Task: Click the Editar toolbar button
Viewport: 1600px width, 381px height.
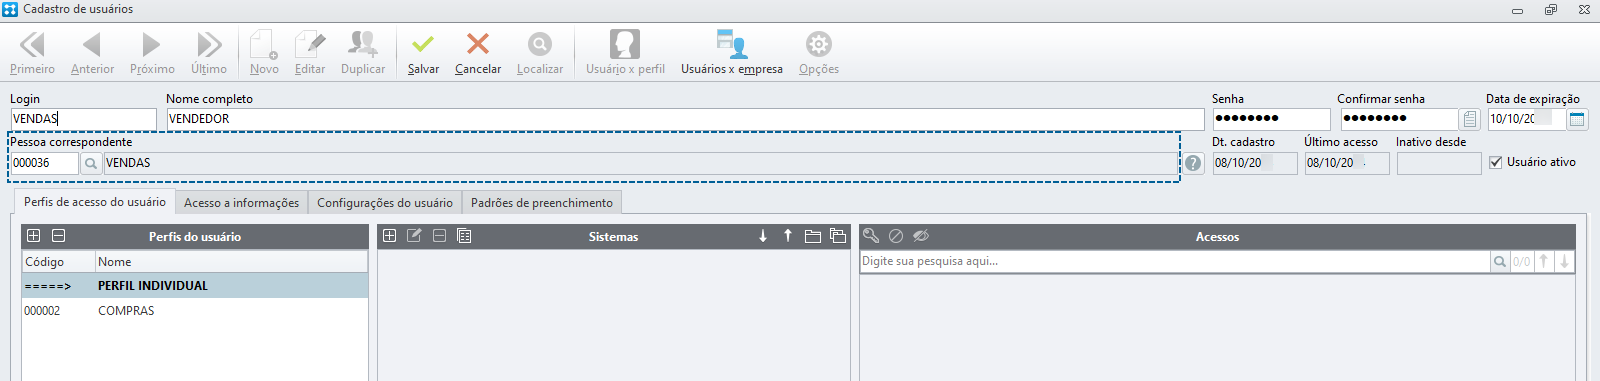Action: pos(310,53)
